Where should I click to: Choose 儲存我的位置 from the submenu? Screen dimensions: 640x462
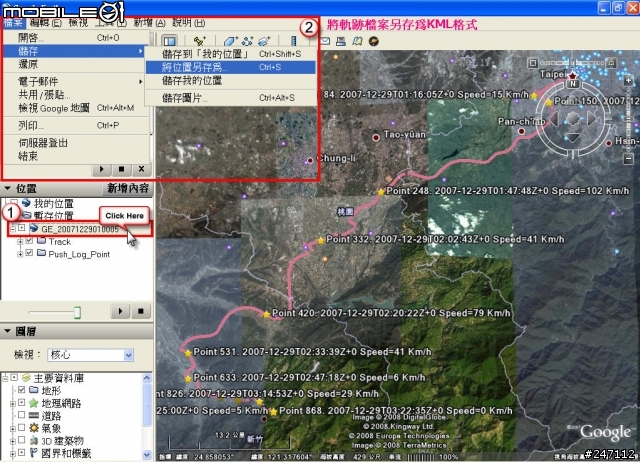[231, 80]
